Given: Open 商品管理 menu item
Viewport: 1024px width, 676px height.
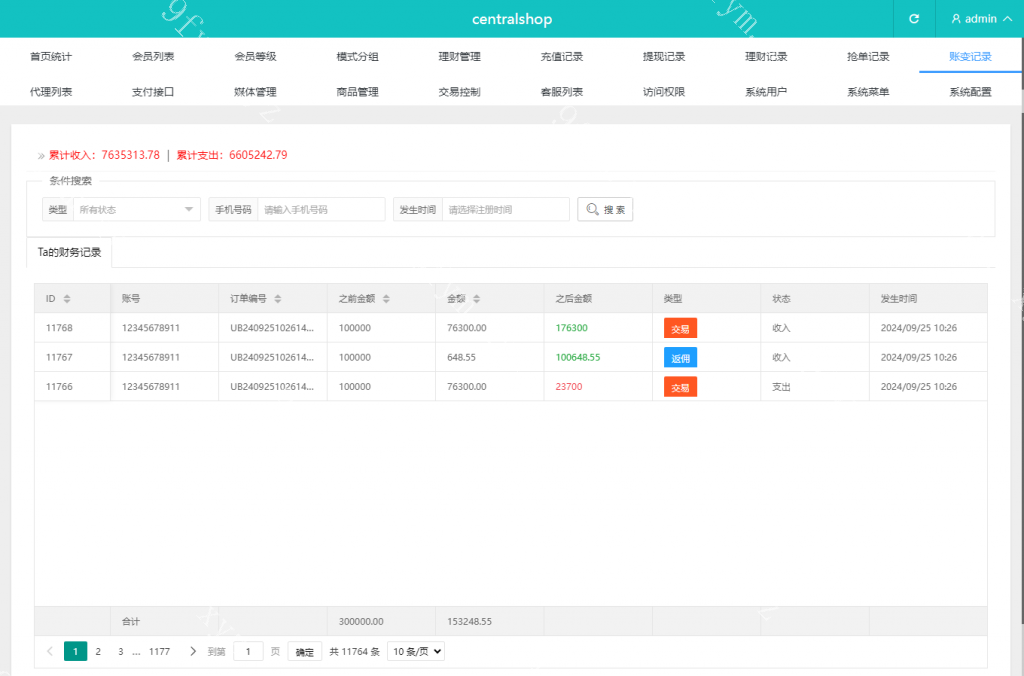Looking at the screenshot, I should [357, 91].
